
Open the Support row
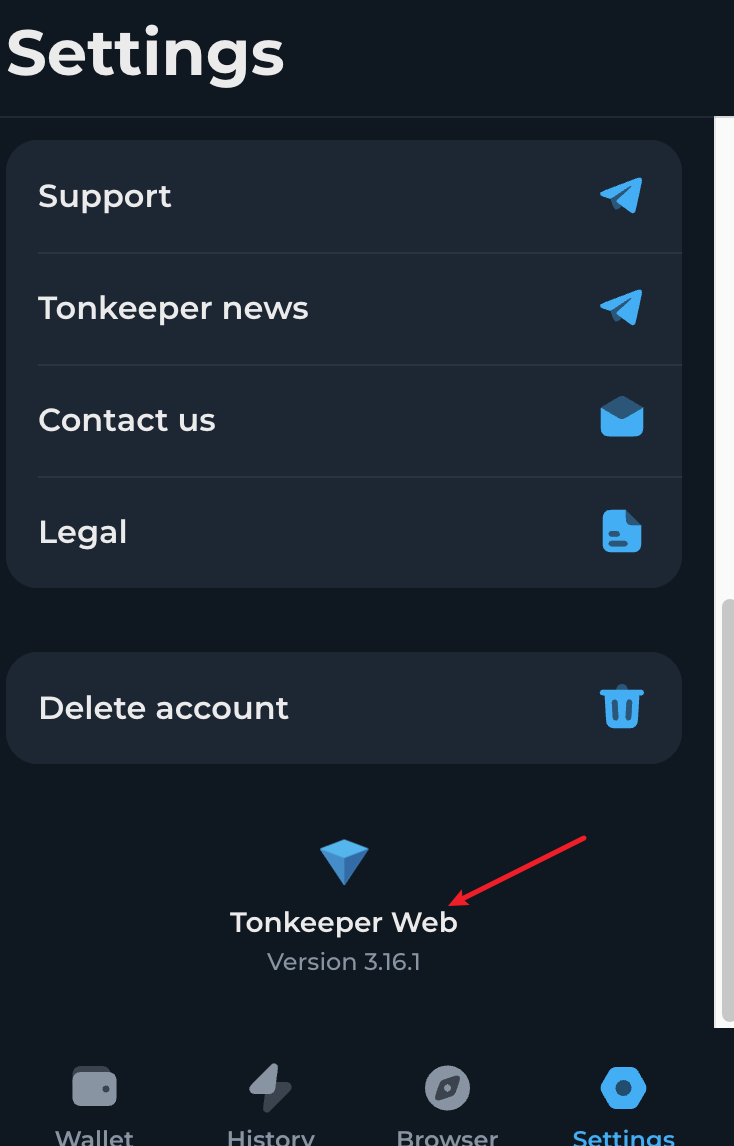[x=344, y=197]
